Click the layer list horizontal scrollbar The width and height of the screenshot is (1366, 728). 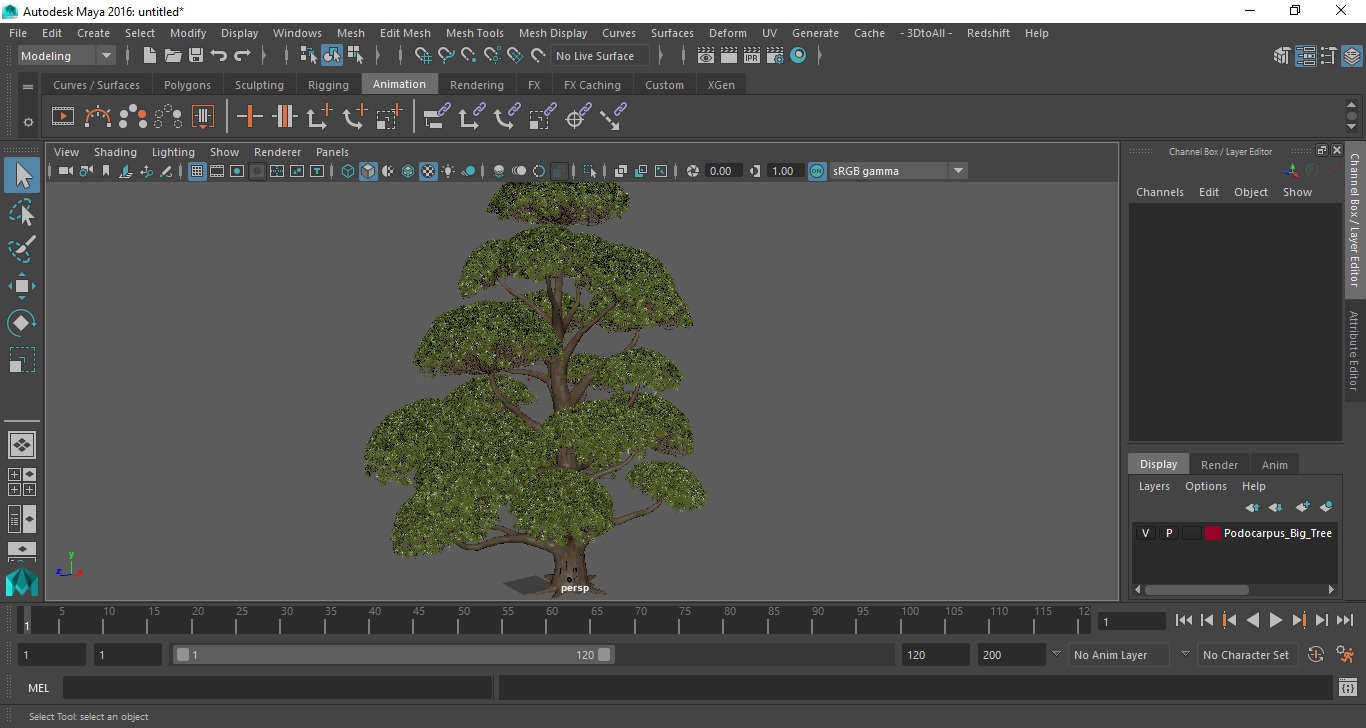pos(1196,590)
